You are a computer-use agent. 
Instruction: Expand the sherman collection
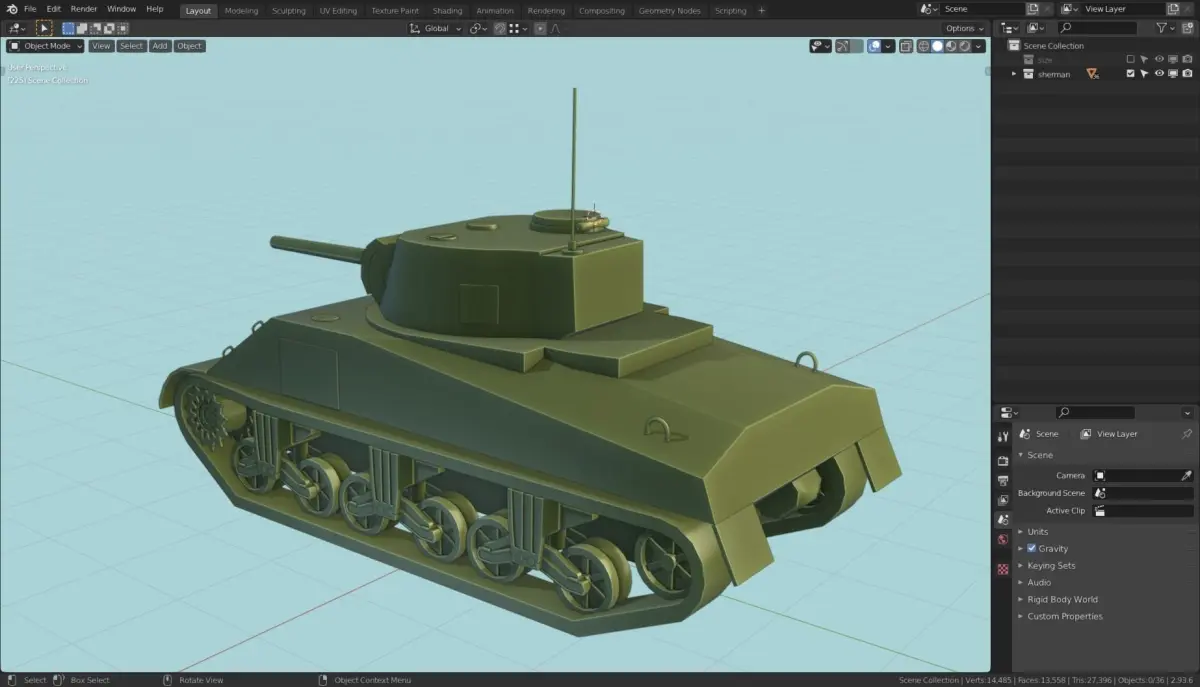pyautogui.click(x=1014, y=73)
